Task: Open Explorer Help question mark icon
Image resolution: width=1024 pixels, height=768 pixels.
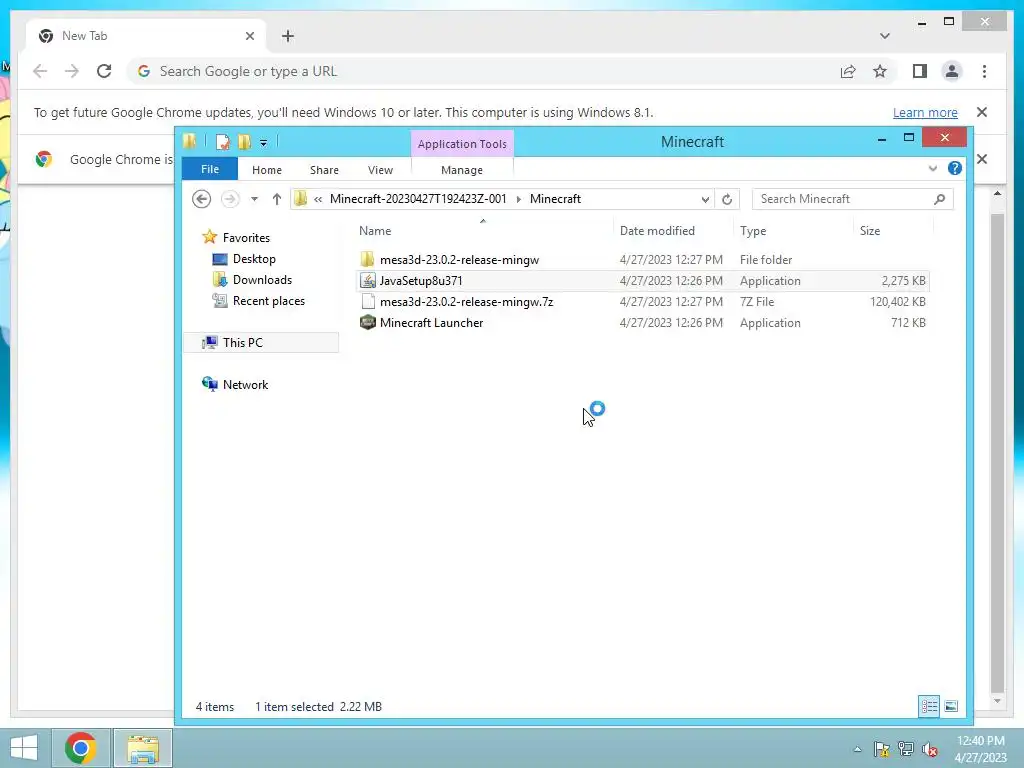Action: (954, 168)
